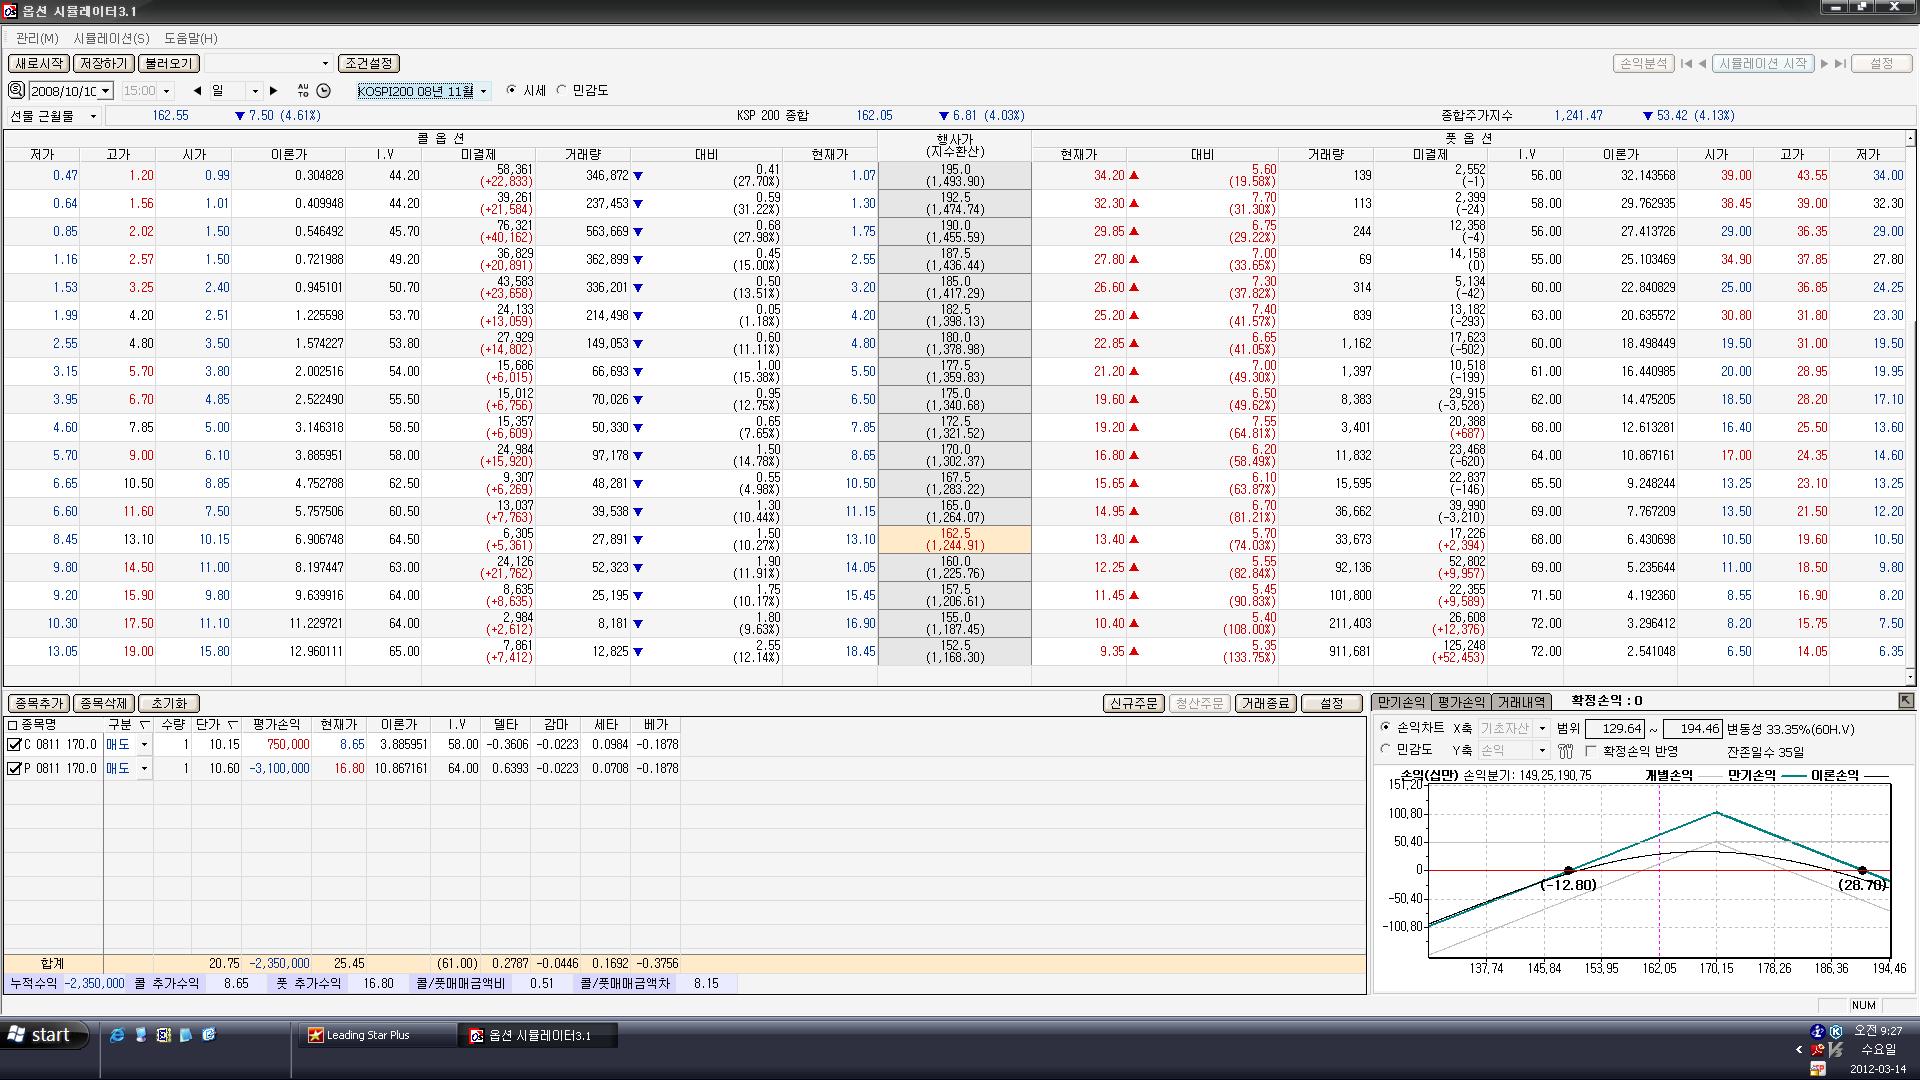Click the clock time icon
This screenshot has width=1920, height=1080.
tap(324, 91)
